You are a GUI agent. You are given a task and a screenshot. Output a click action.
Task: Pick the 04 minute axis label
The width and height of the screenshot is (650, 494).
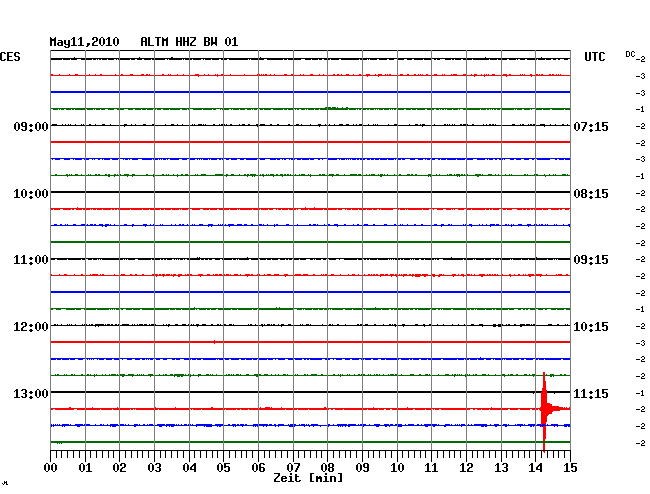click(189, 468)
